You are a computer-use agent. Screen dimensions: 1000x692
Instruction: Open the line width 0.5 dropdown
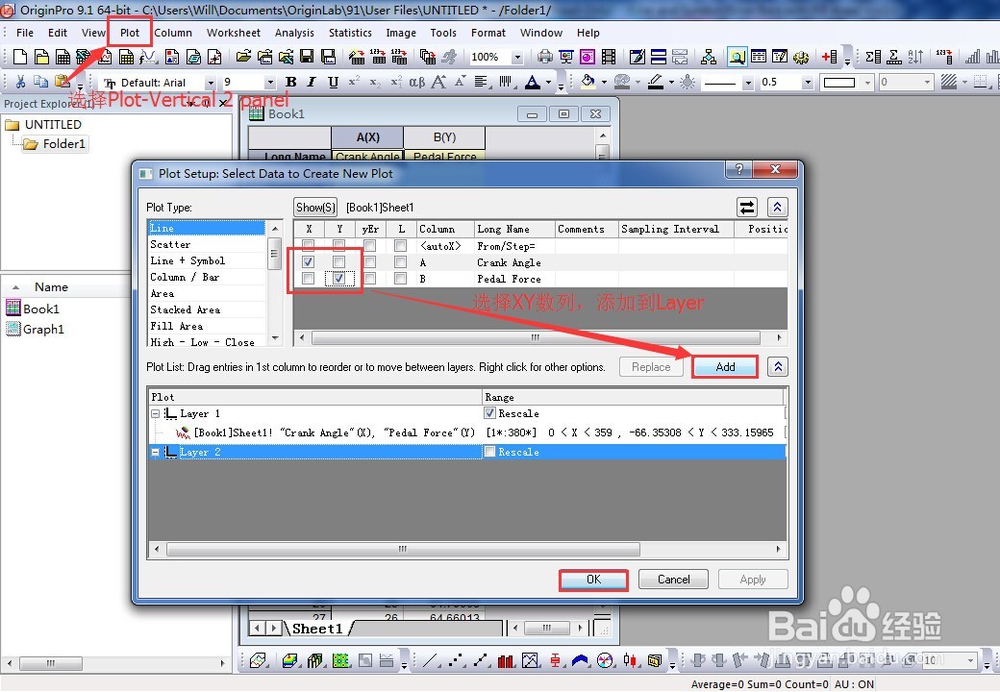point(807,82)
